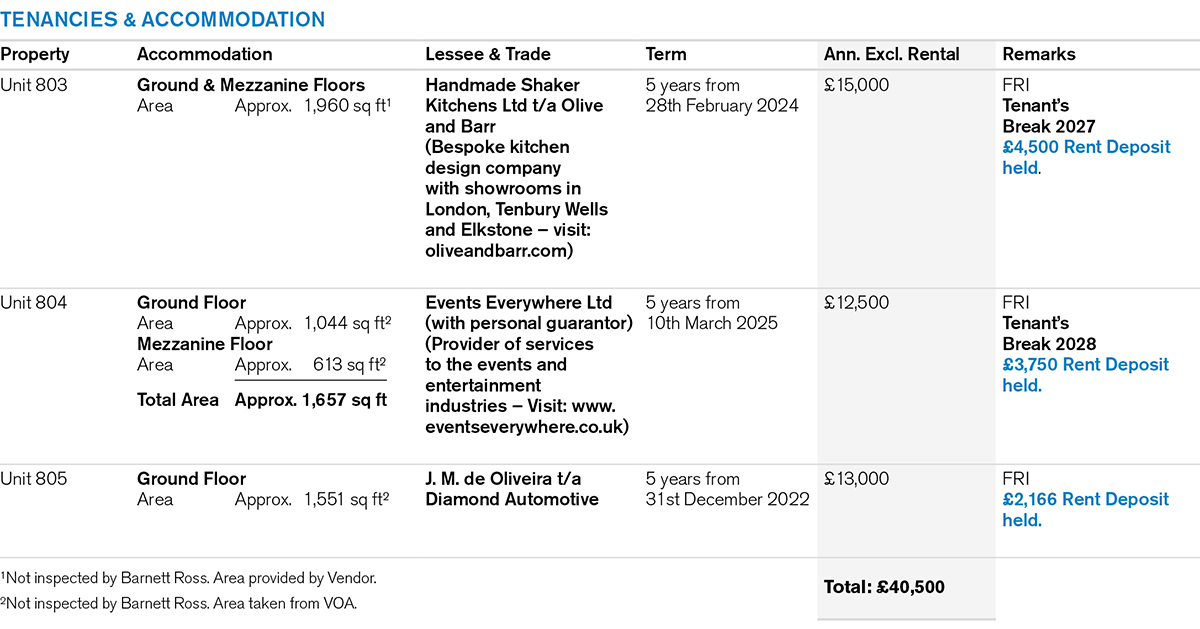Screen dimensions: 1200x629
Task: Open the £4,500 Rent Deposit held link
Action: pyautogui.click(x=1086, y=158)
